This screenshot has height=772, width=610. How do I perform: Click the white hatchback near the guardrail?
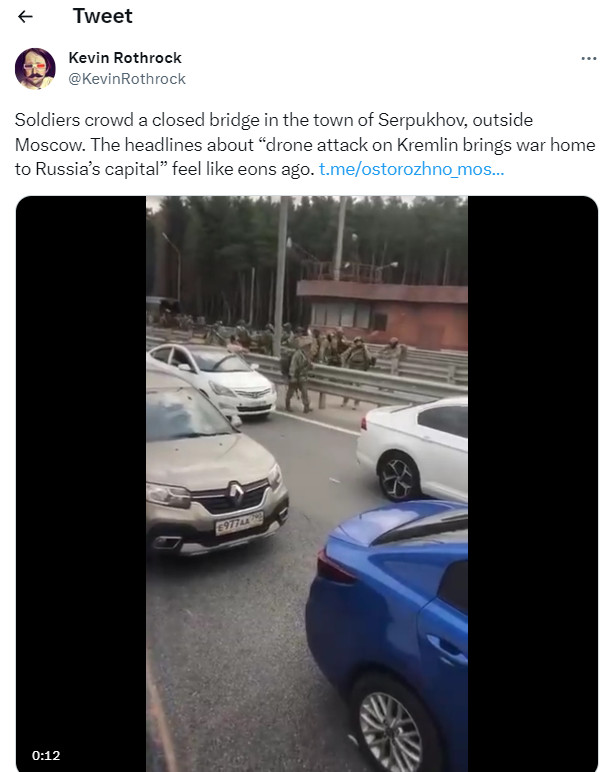212,378
